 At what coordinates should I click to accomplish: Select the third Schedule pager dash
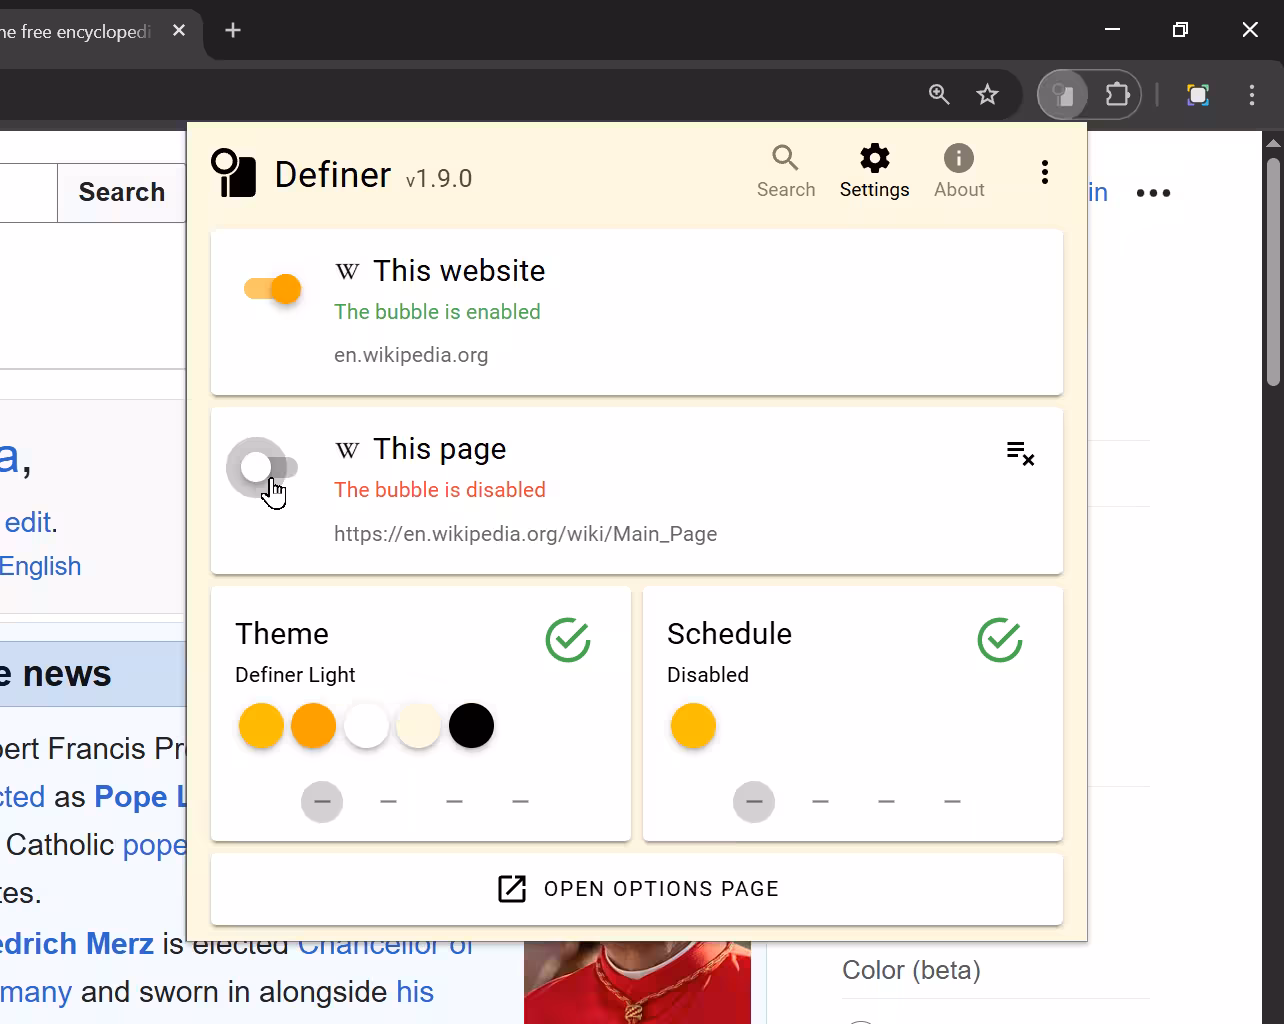(x=886, y=802)
